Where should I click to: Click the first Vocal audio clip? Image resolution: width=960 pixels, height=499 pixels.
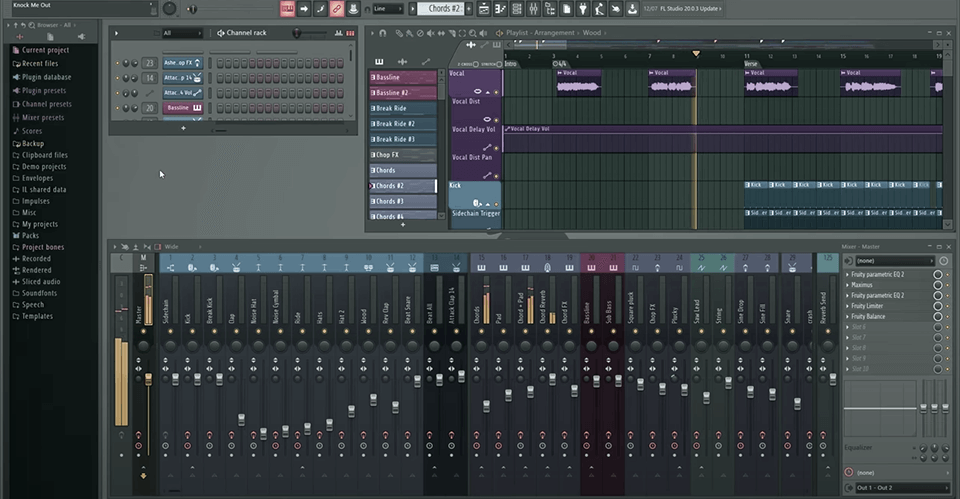pyautogui.click(x=578, y=82)
